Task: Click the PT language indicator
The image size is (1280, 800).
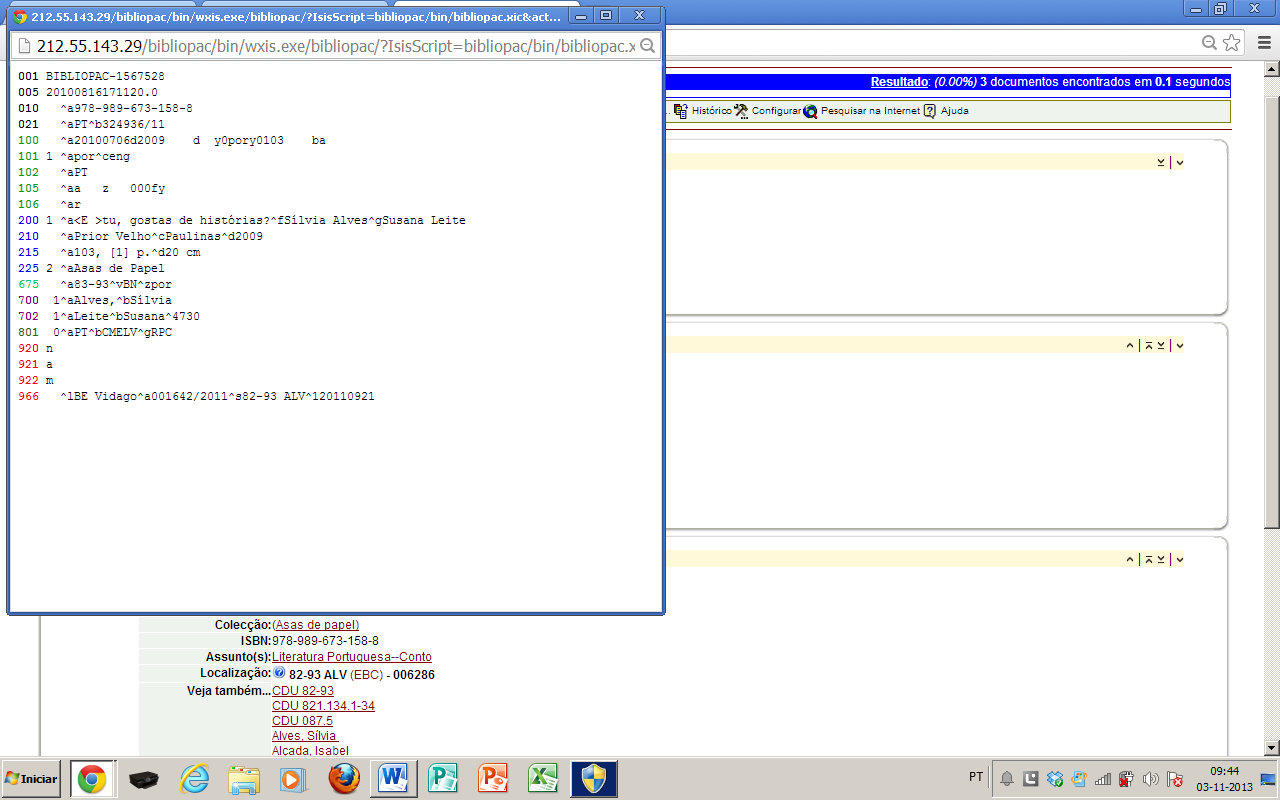Action: tap(976, 778)
